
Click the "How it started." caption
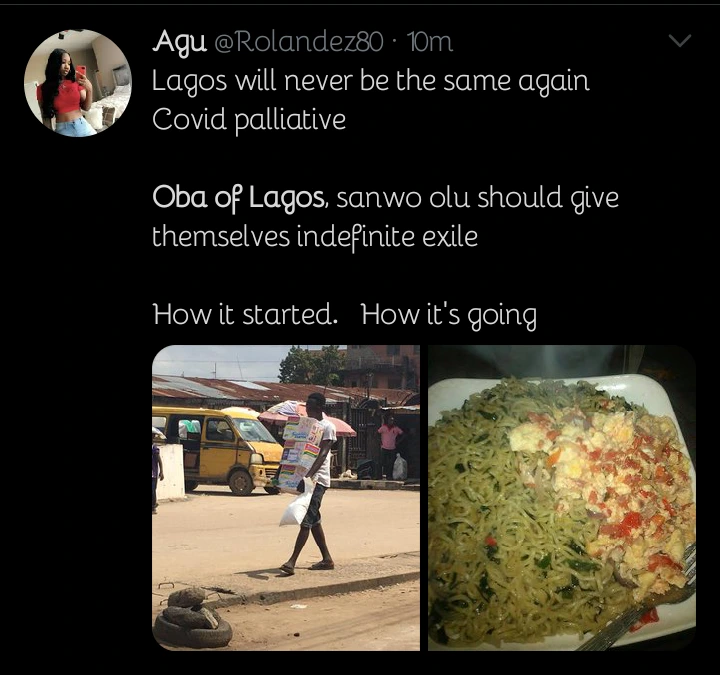pos(244,315)
